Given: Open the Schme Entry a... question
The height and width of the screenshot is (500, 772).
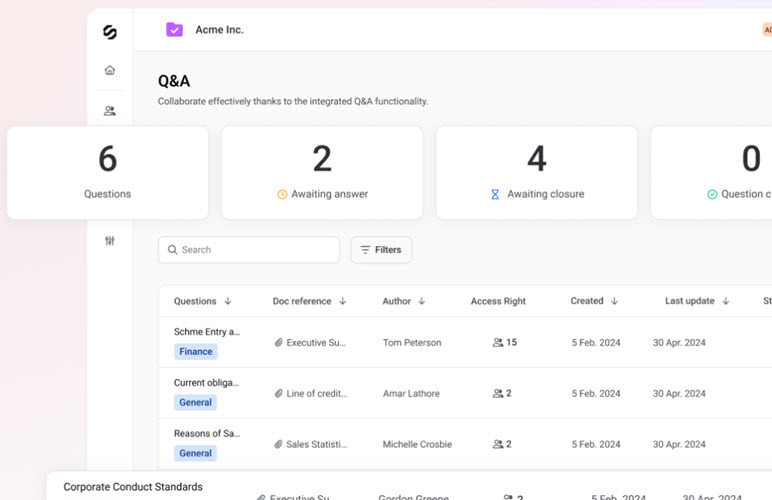Looking at the screenshot, I should pos(207,332).
